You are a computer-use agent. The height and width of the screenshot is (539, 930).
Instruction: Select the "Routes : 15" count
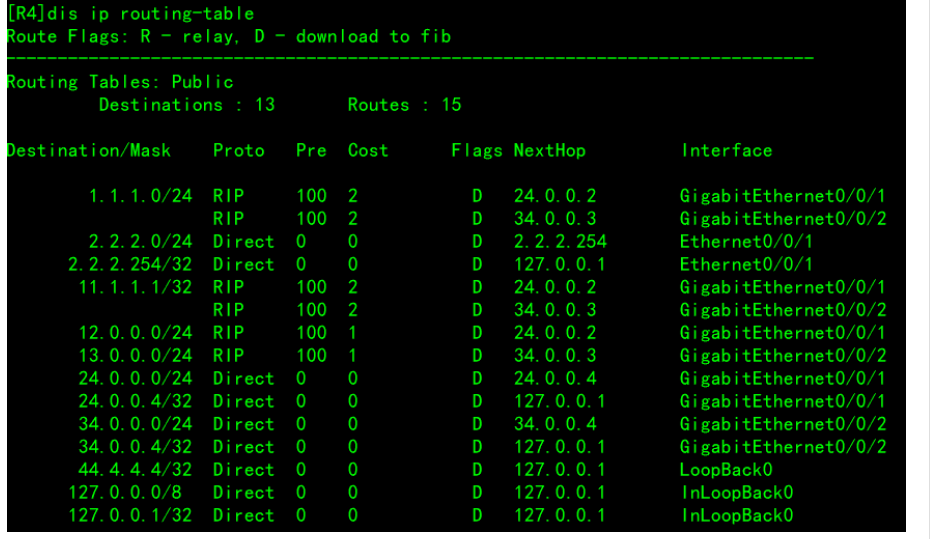coord(405,105)
